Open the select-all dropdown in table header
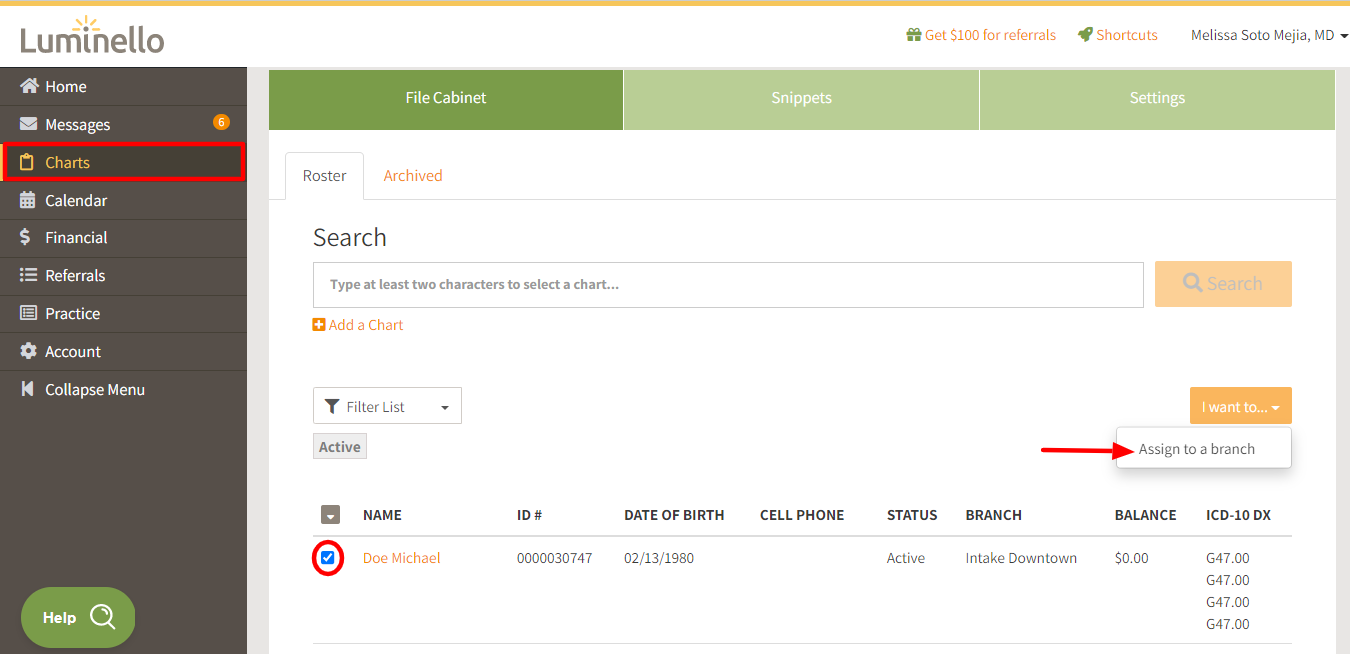Image resolution: width=1350 pixels, height=654 pixels. (x=331, y=515)
